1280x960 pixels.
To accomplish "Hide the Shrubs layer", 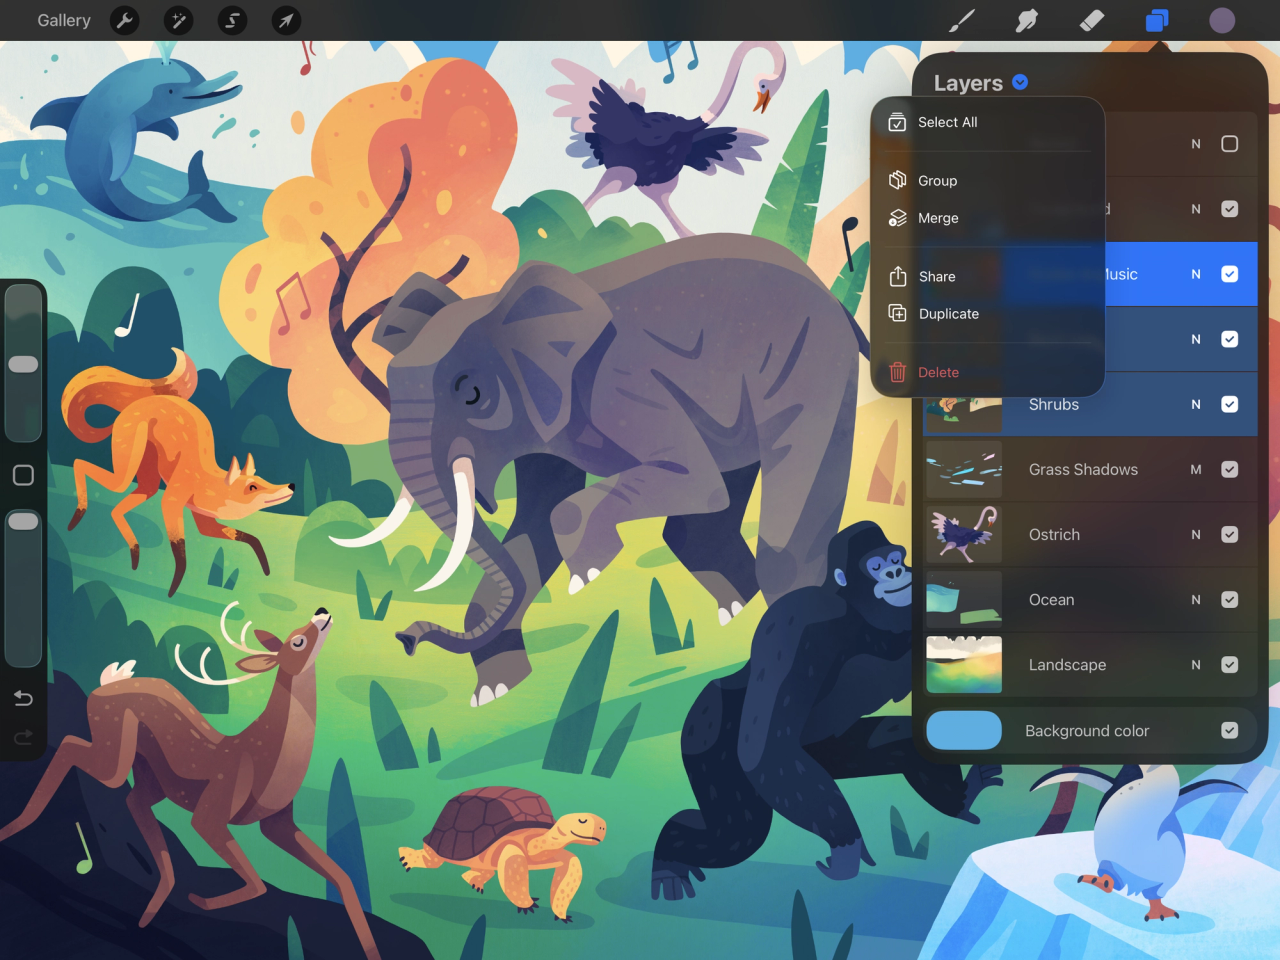I will tap(1230, 404).
